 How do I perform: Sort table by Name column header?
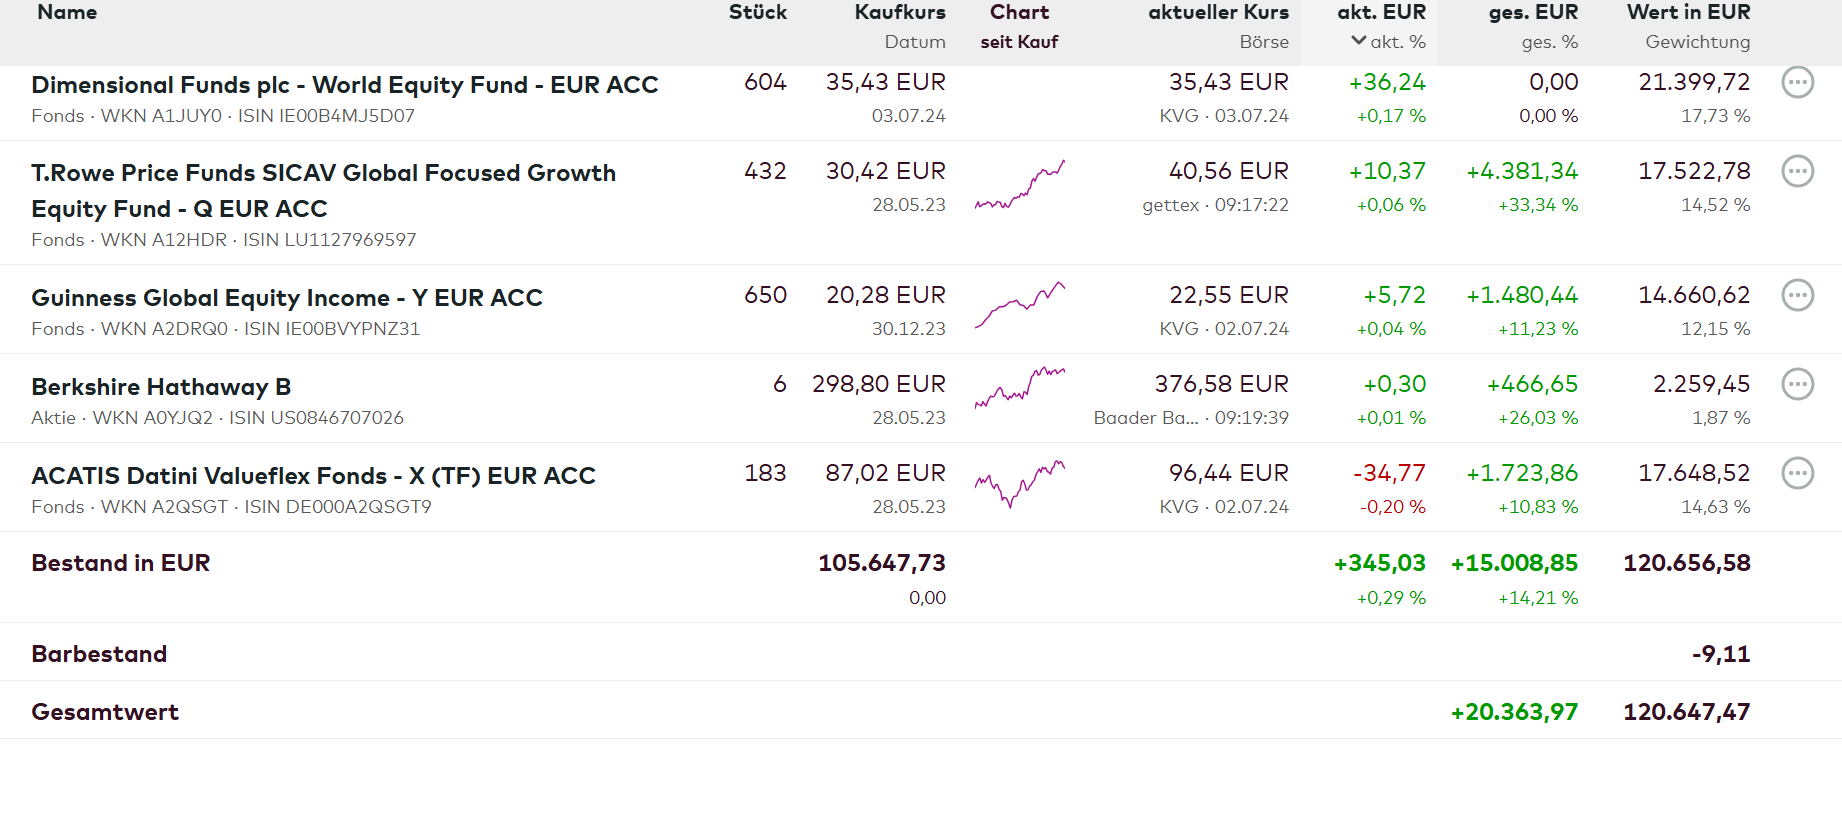[x=67, y=13]
